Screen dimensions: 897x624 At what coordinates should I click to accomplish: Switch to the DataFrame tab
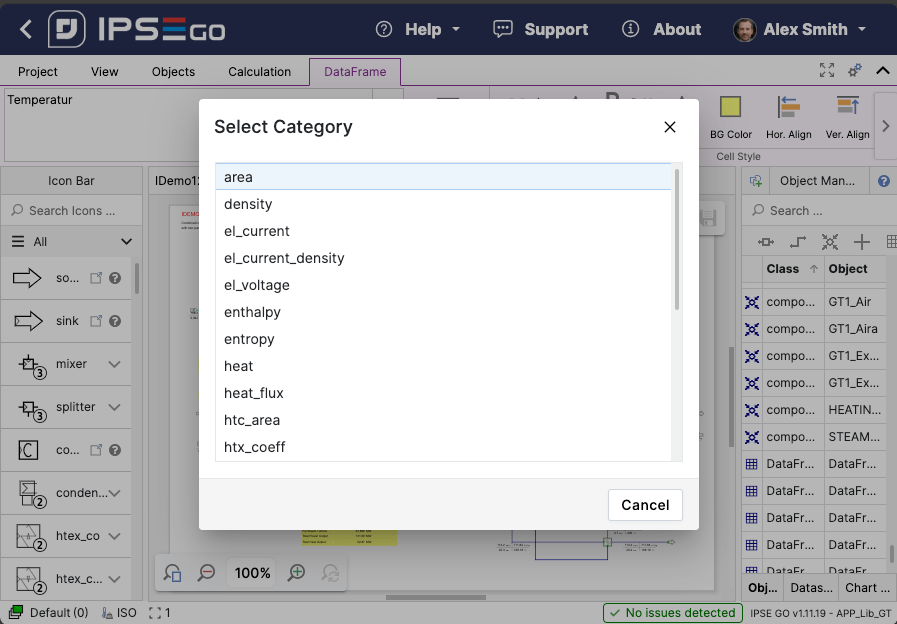click(x=354, y=71)
